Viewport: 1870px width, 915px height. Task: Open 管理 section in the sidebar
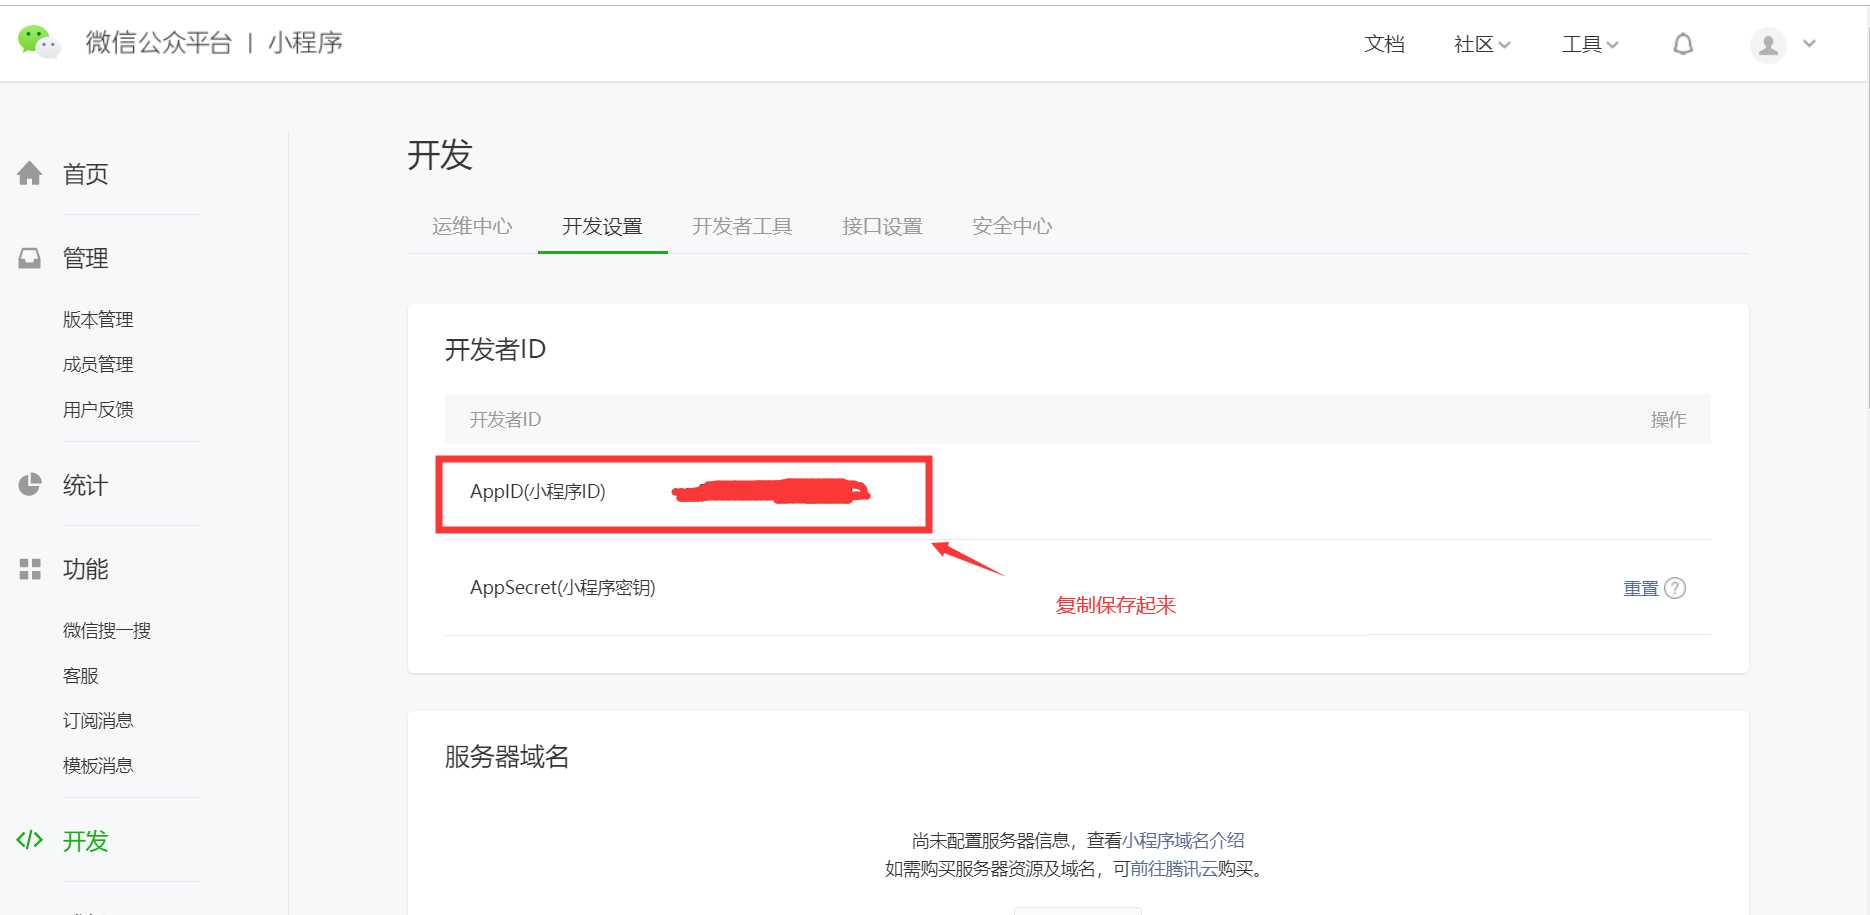click(85, 258)
